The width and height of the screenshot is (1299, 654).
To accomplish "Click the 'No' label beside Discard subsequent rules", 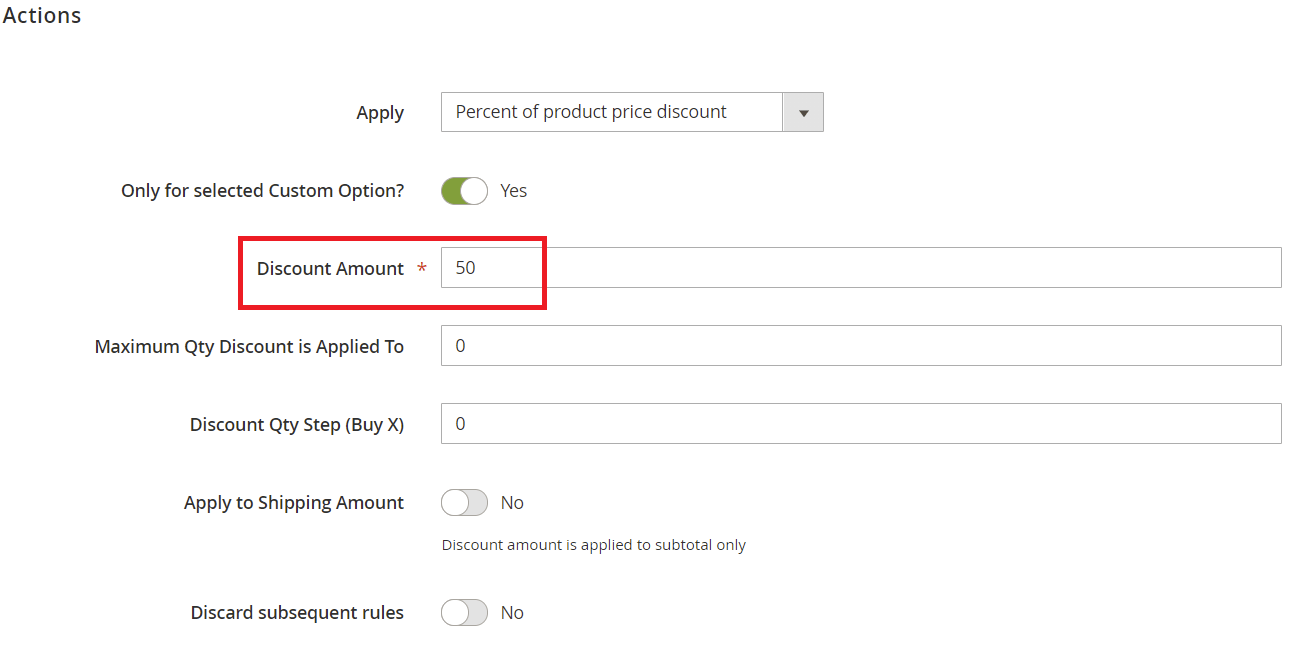I will coord(512,612).
